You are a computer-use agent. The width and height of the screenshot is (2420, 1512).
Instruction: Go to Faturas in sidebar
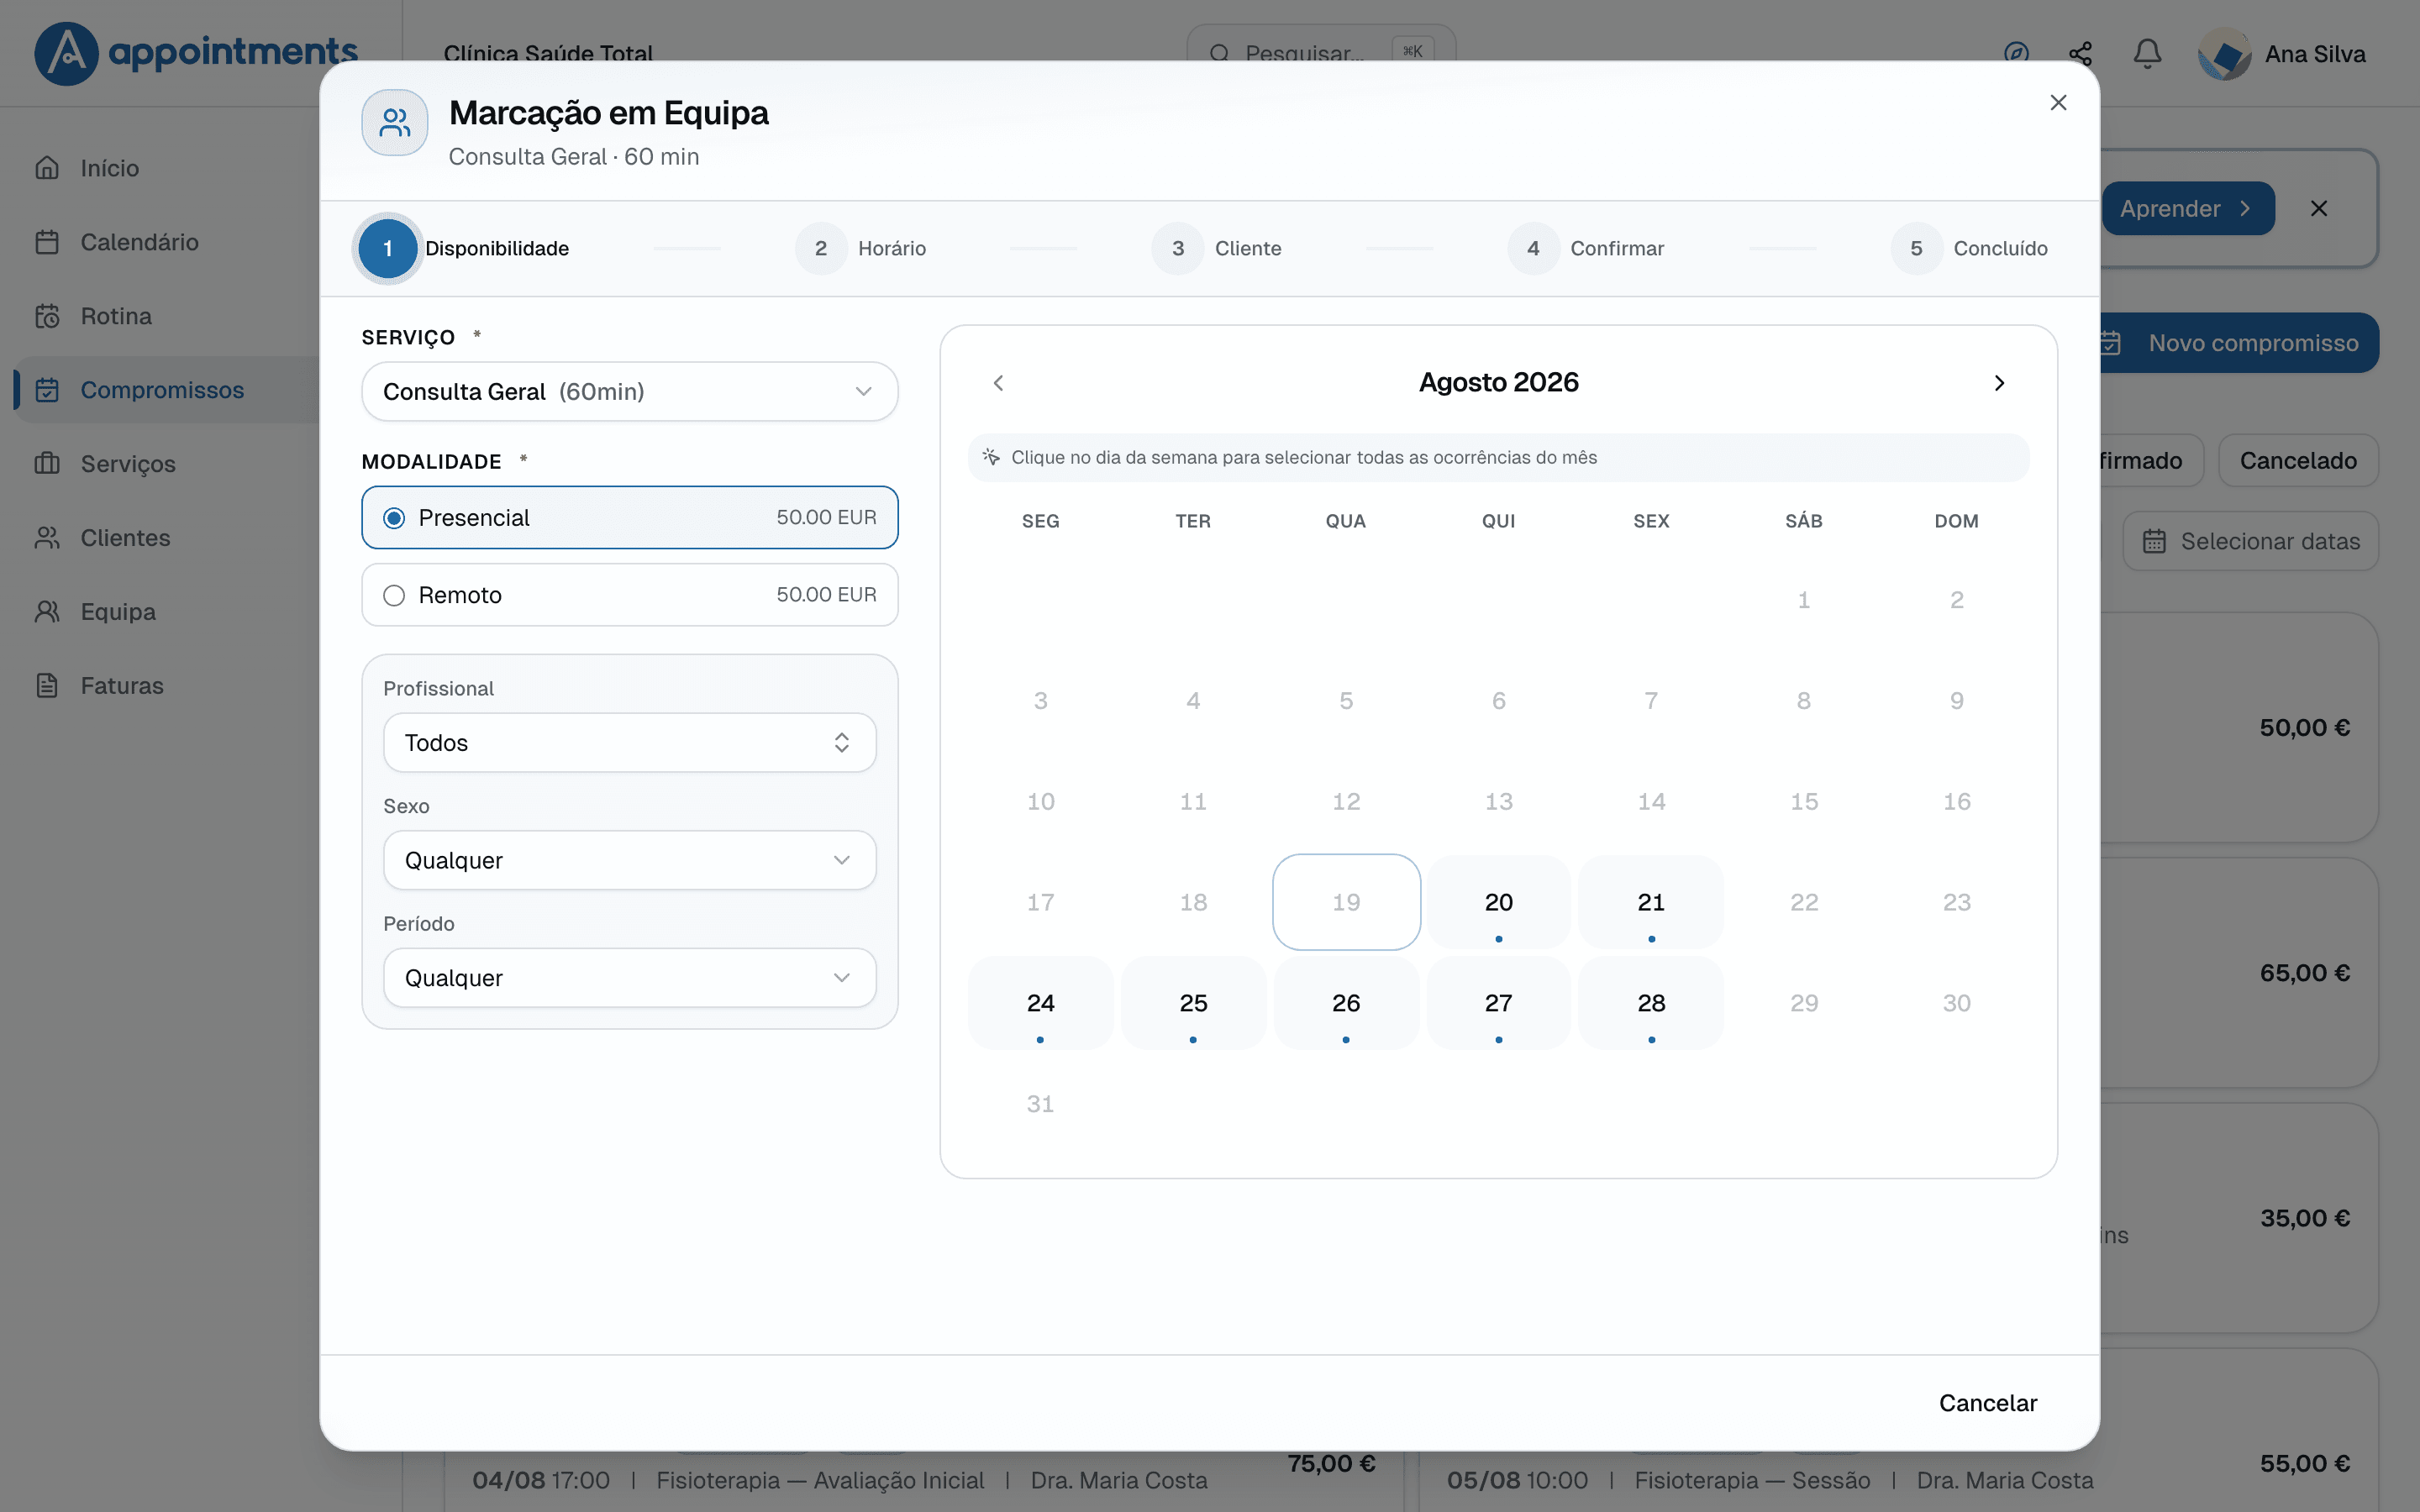click(122, 686)
